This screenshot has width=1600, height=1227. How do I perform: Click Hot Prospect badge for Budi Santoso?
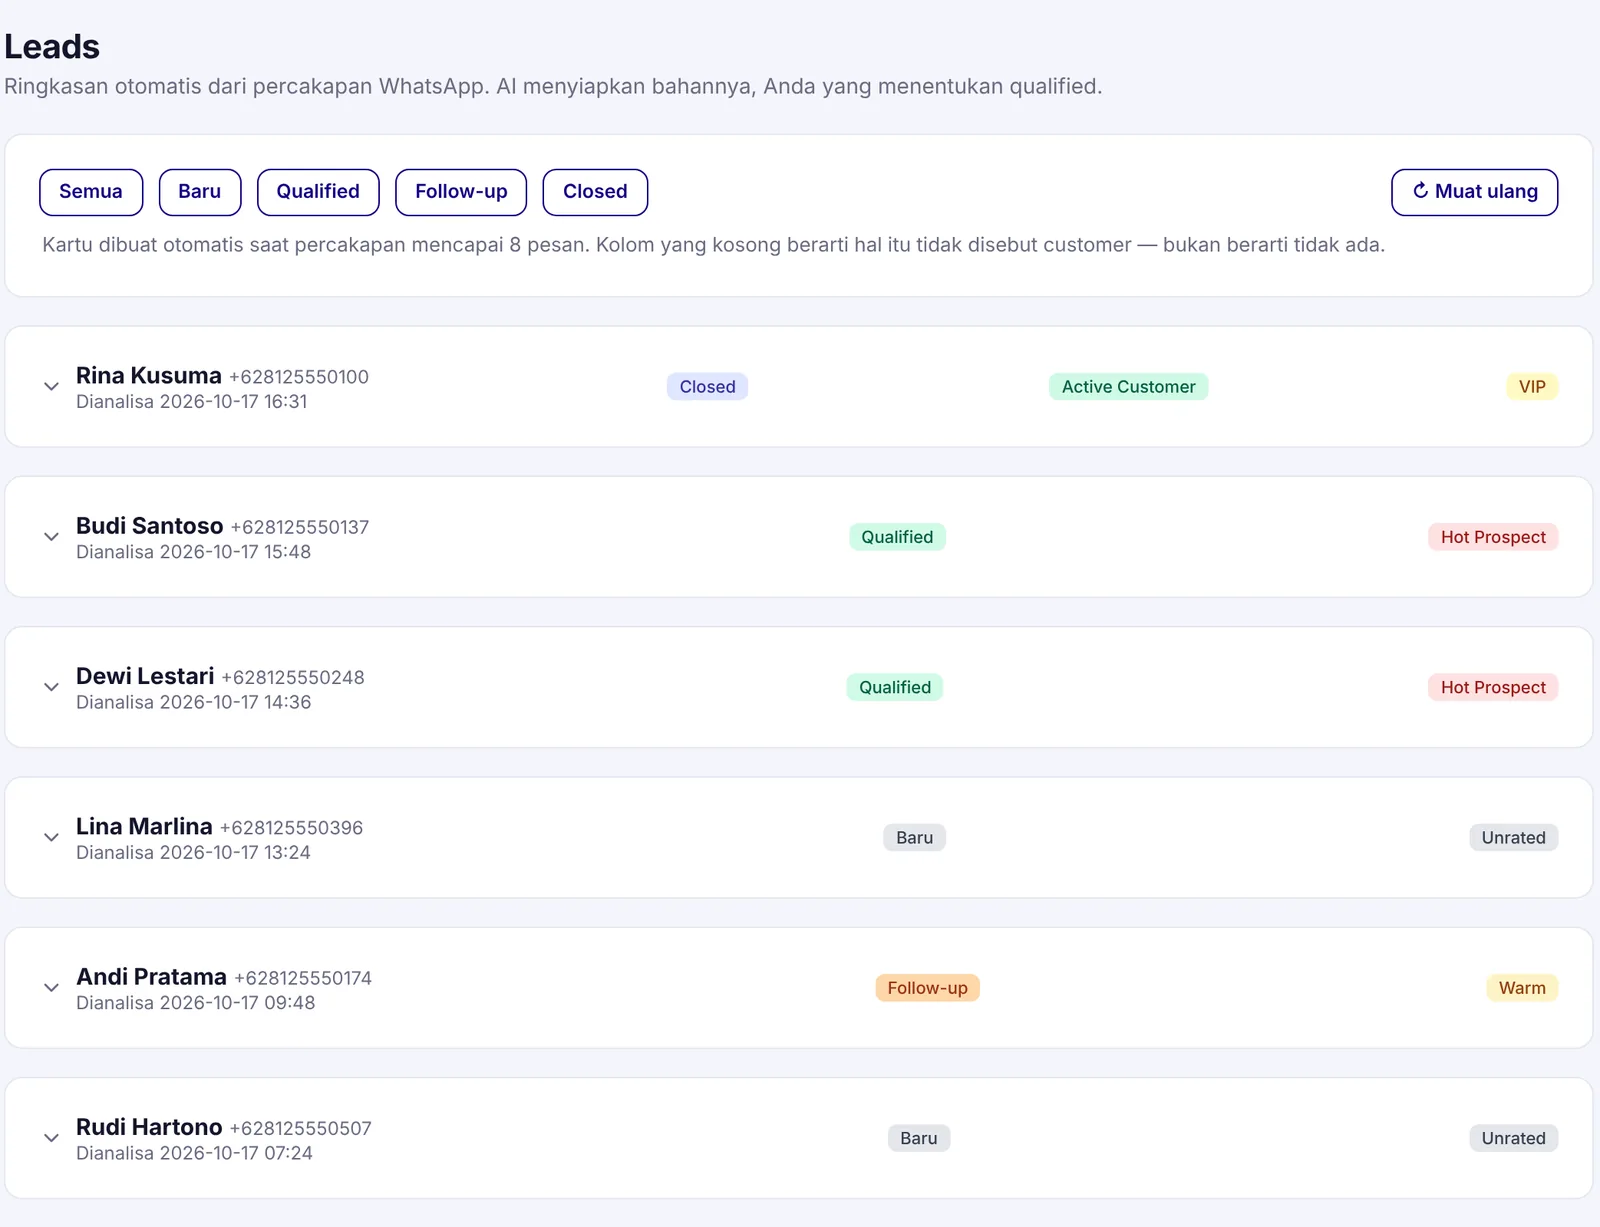pyautogui.click(x=1493, y=537)
